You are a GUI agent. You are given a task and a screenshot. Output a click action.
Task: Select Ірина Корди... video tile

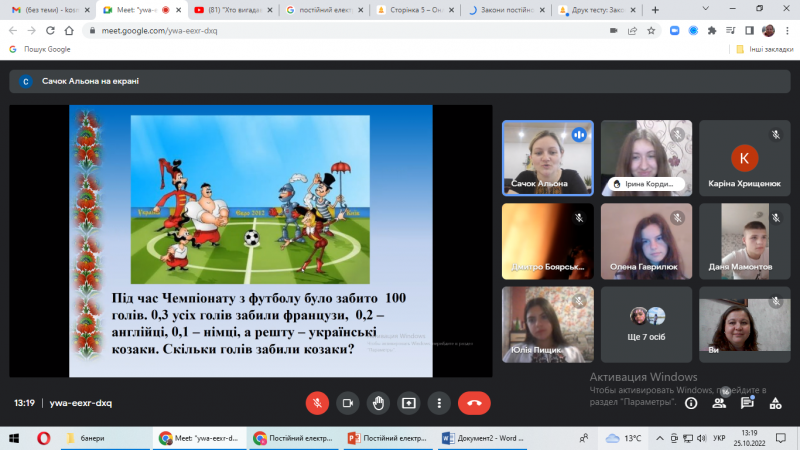646,158
